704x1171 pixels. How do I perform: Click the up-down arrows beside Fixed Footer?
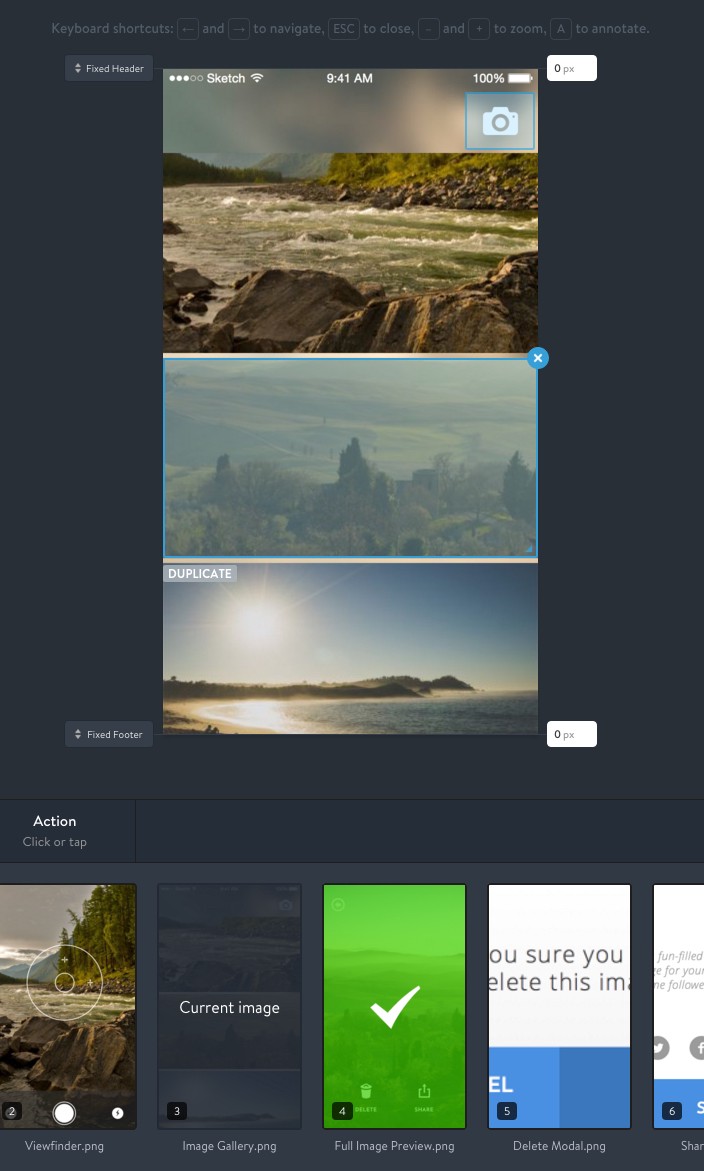pyautogui.click(x=78, y=734)
